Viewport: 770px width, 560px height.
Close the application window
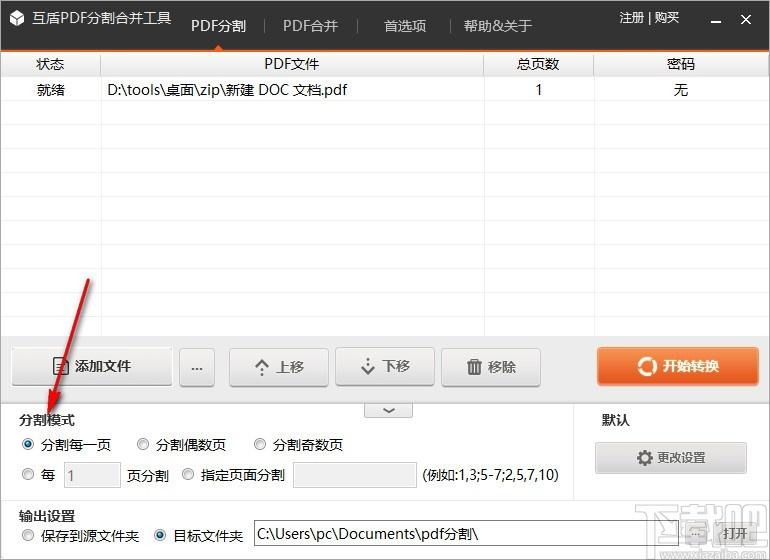[x=746, y=20]
